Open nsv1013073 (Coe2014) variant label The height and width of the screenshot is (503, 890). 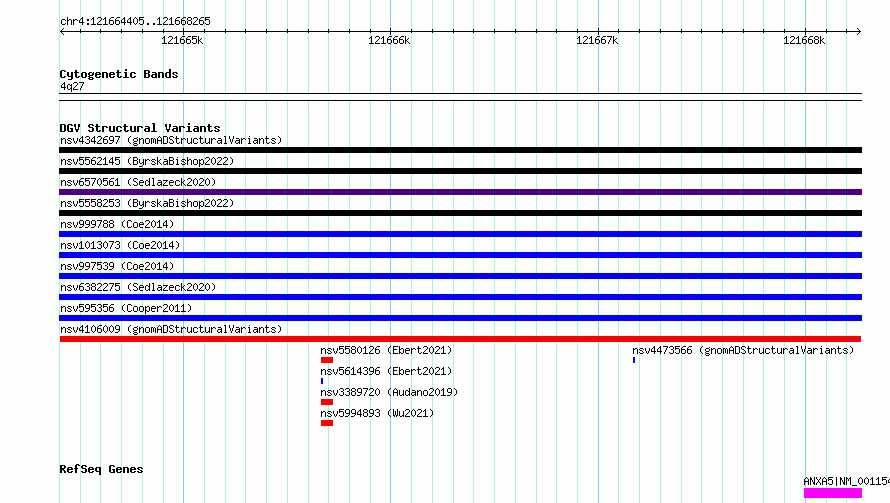coord(120,245)
